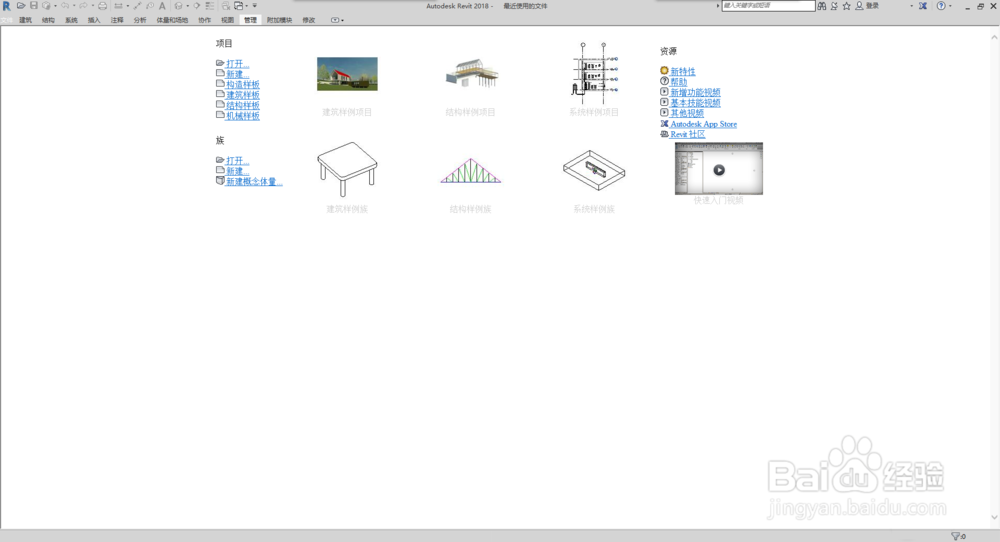Switch to the 系统 ribbon tab
This screenshot has width=1000, height=542.
point(71,20)
